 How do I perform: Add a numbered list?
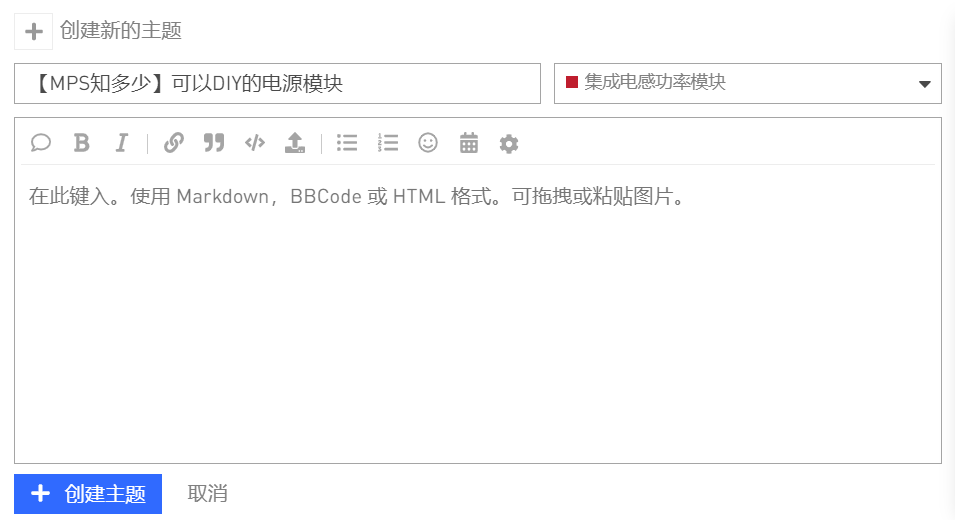tap(387, 143)
